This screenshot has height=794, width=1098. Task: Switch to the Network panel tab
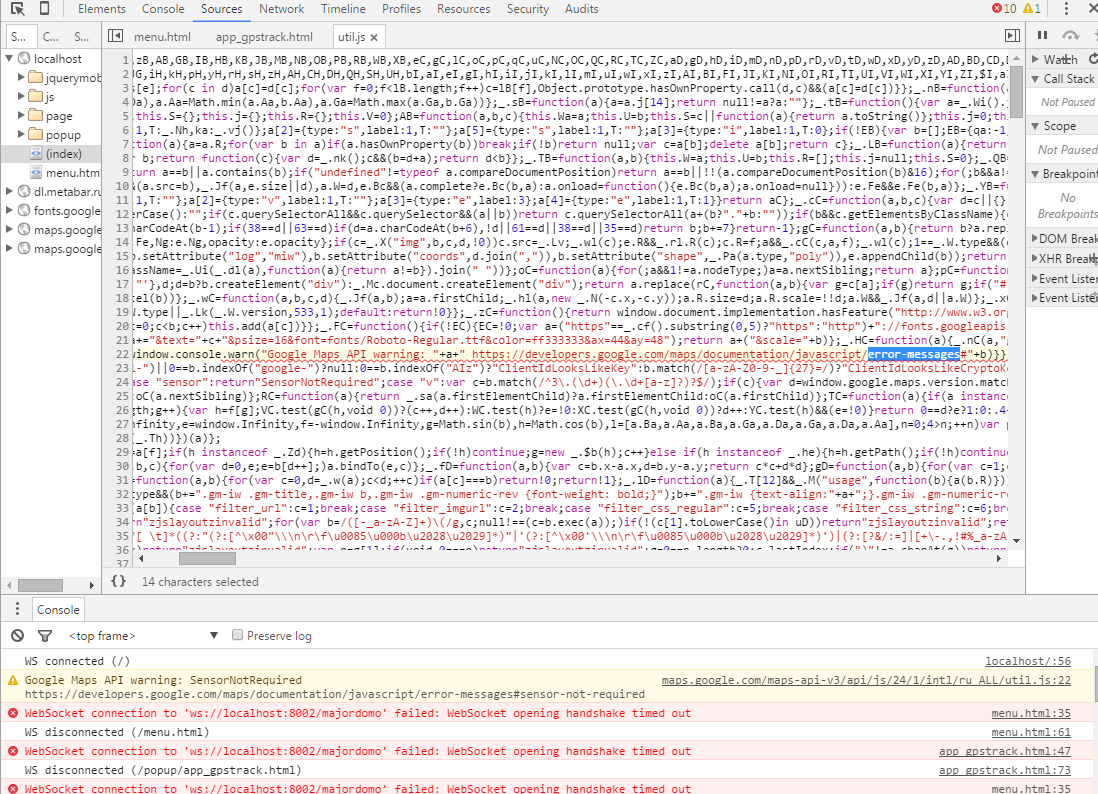coord(281,9)
